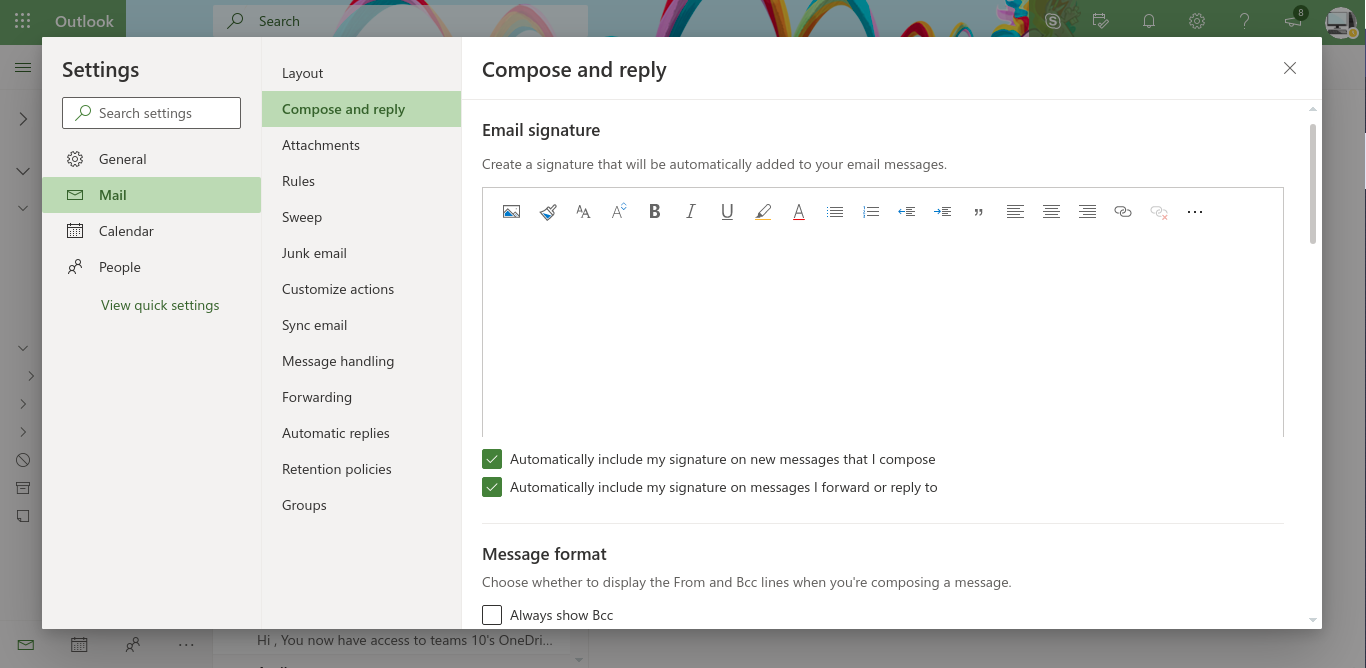Select the Format painter tool

pyautogui.click(x=547, y=212)
